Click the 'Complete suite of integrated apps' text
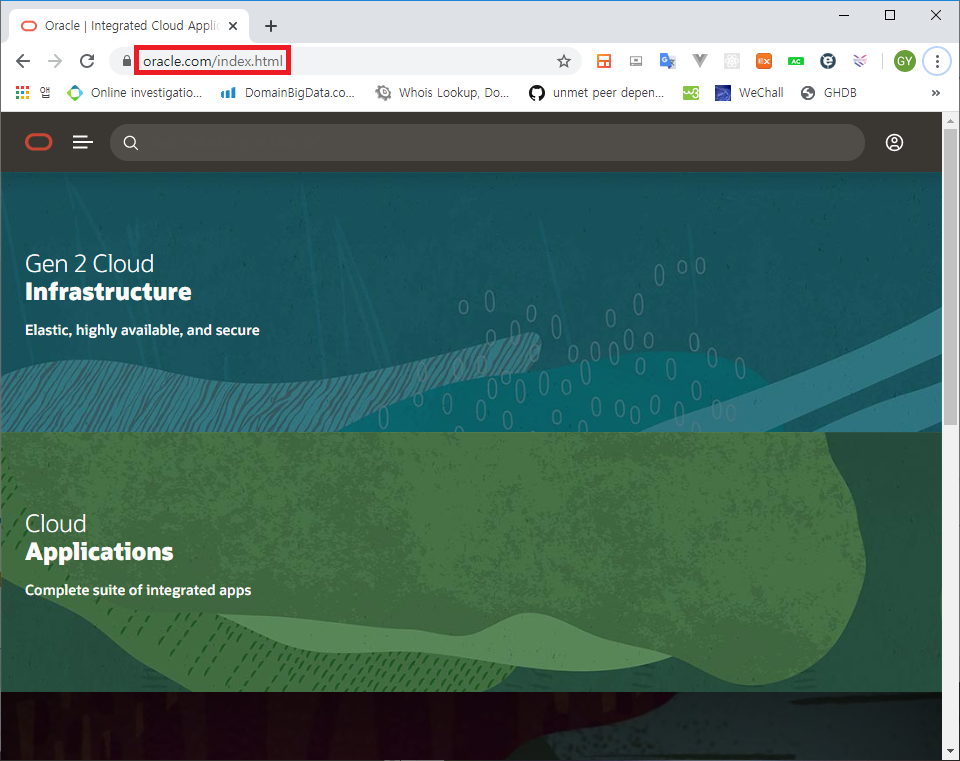Viewport: 960px width, 761px height. [x=138, y=590]
